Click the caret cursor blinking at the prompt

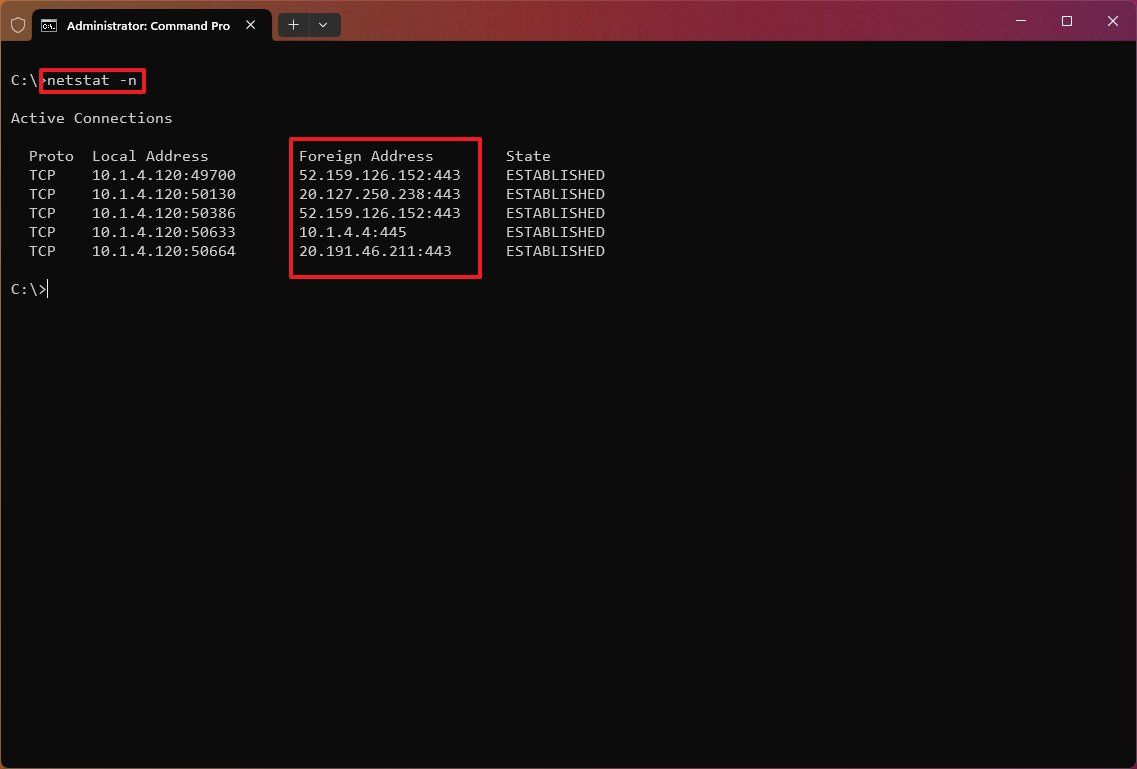point(47,288)
